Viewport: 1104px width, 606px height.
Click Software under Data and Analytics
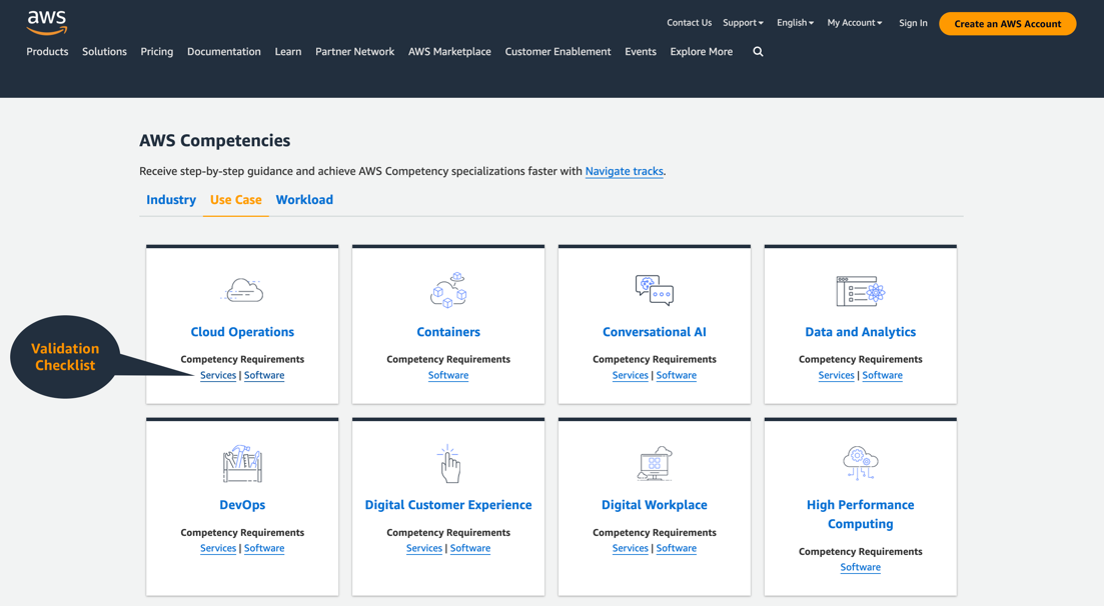click(x=882, y=375)
